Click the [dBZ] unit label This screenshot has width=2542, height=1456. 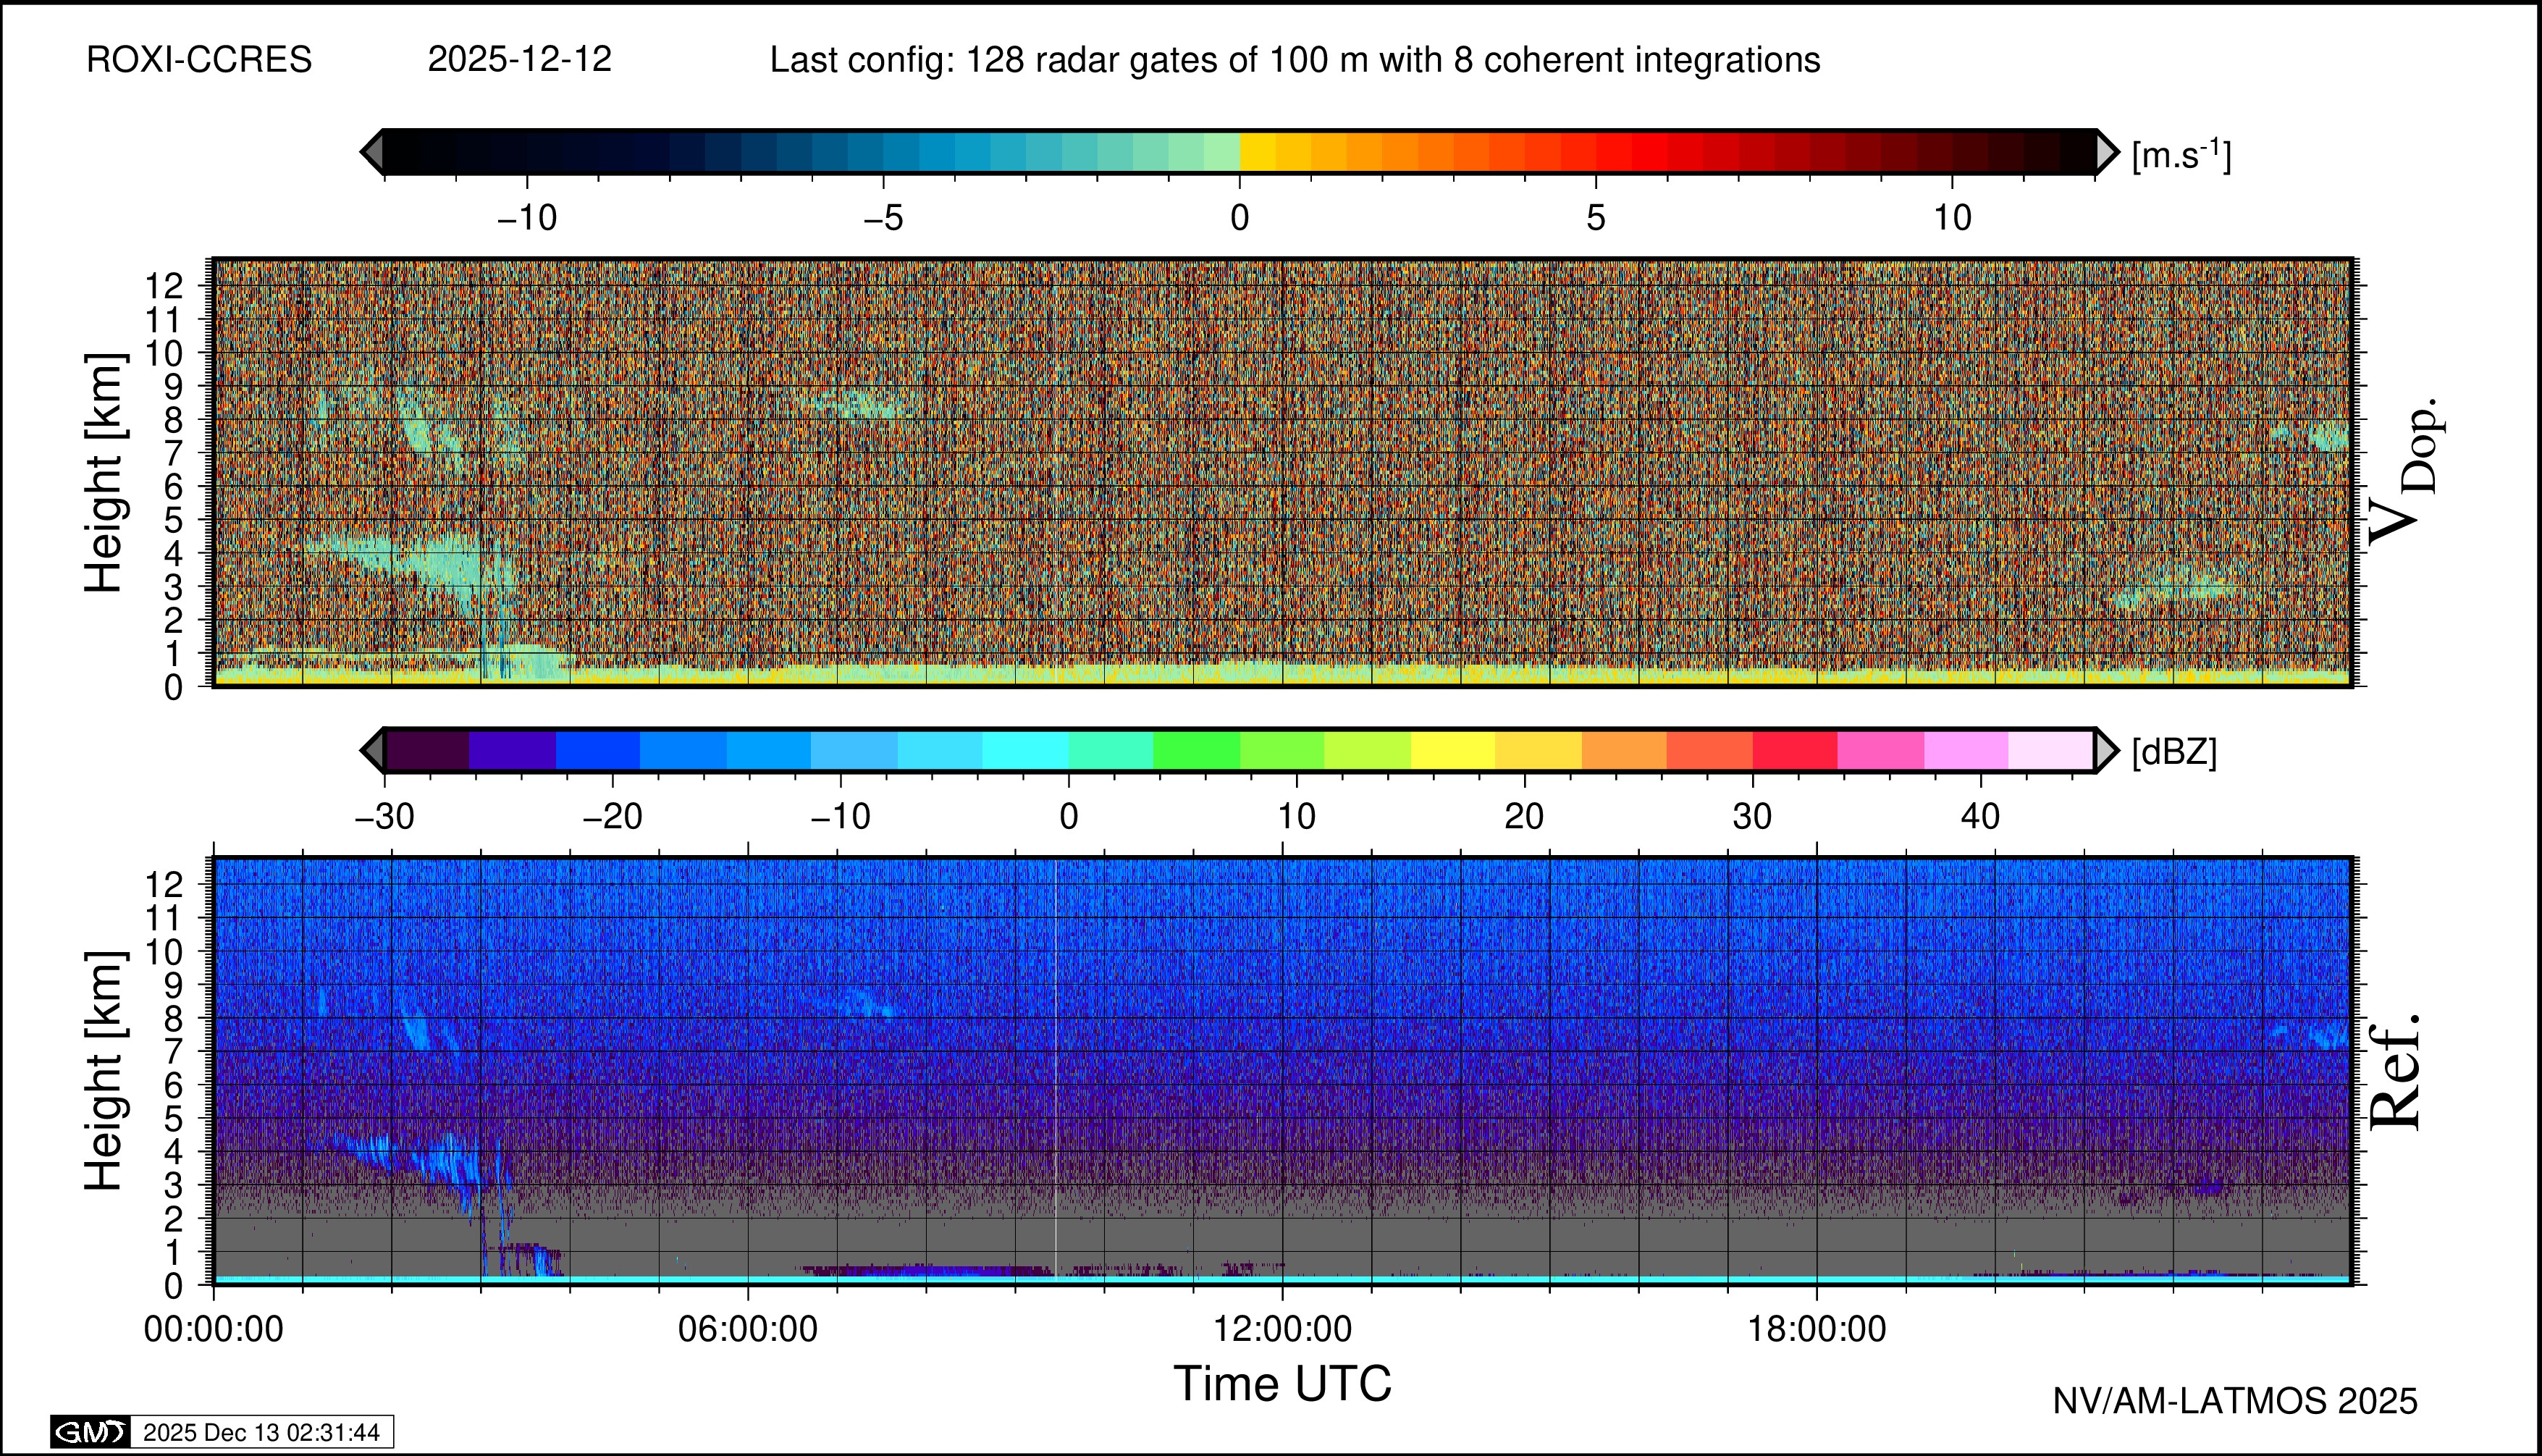click(2174, 752)
